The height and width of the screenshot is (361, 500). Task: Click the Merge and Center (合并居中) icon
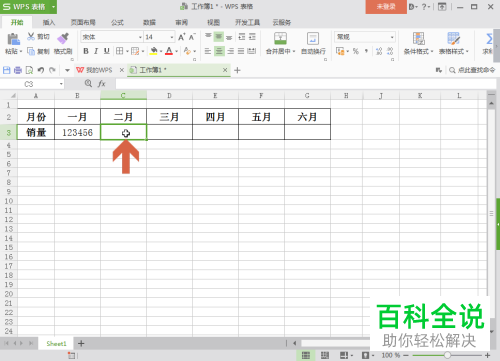(x=280, y=39)
